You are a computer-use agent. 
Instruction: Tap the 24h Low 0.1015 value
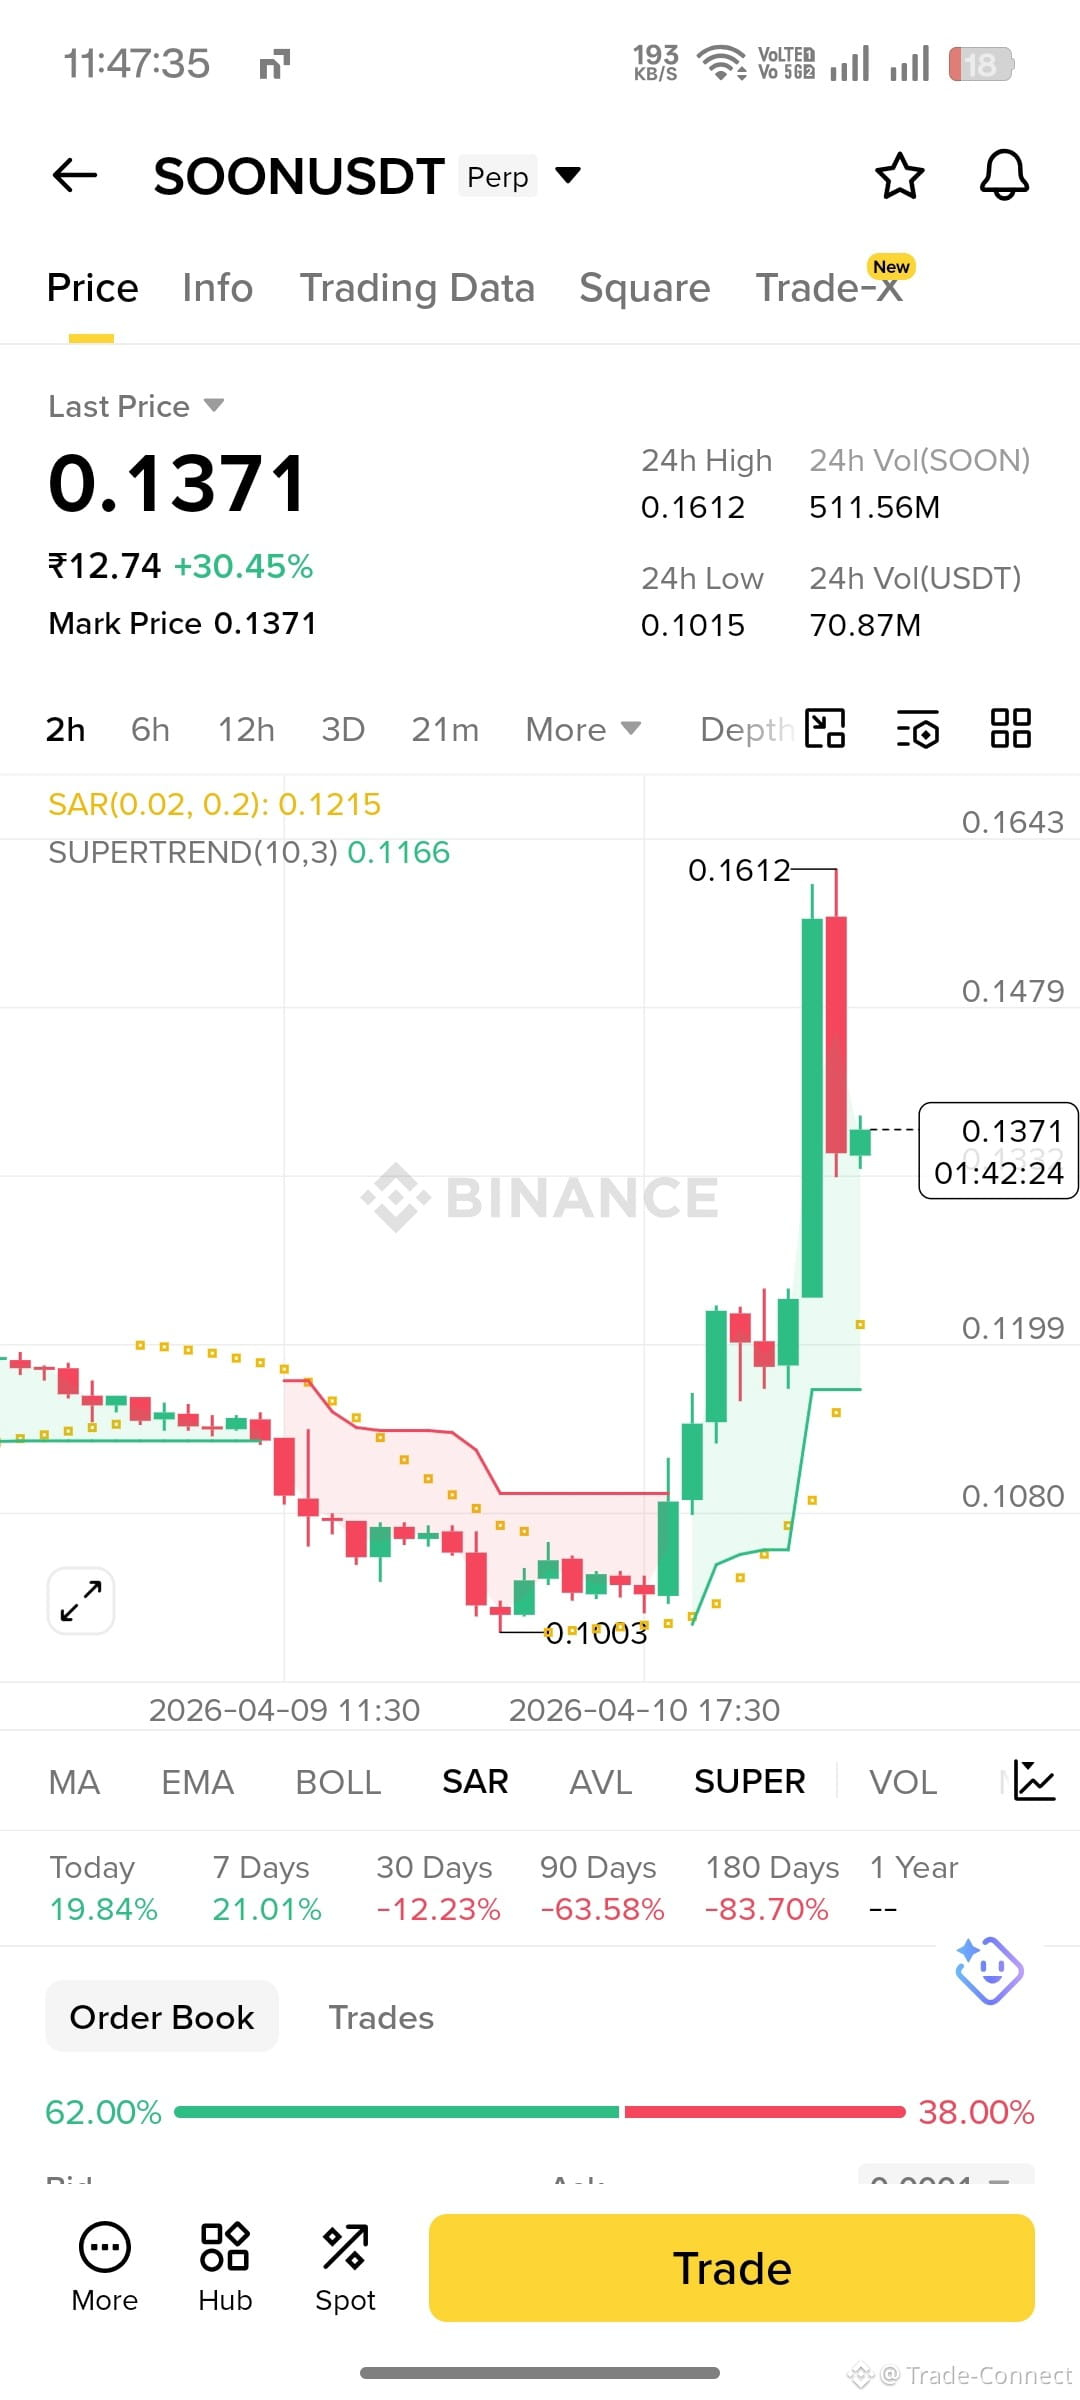pos(693,625)
